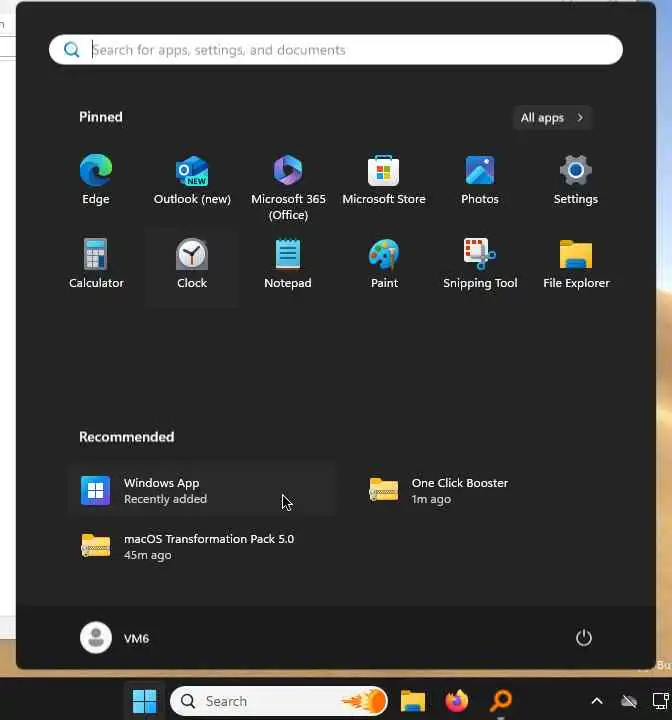Show hidden system tray icons

click(x=597, y=701)
